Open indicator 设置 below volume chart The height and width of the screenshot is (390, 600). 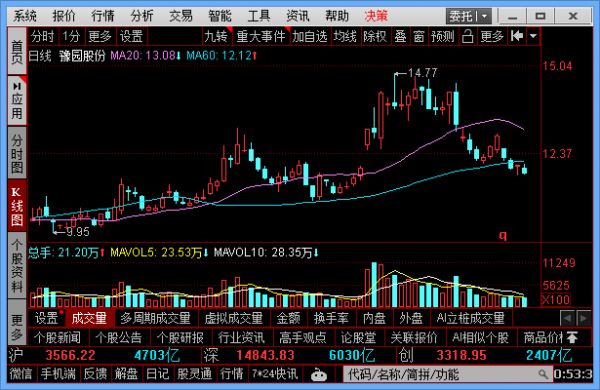click(46, 318)
